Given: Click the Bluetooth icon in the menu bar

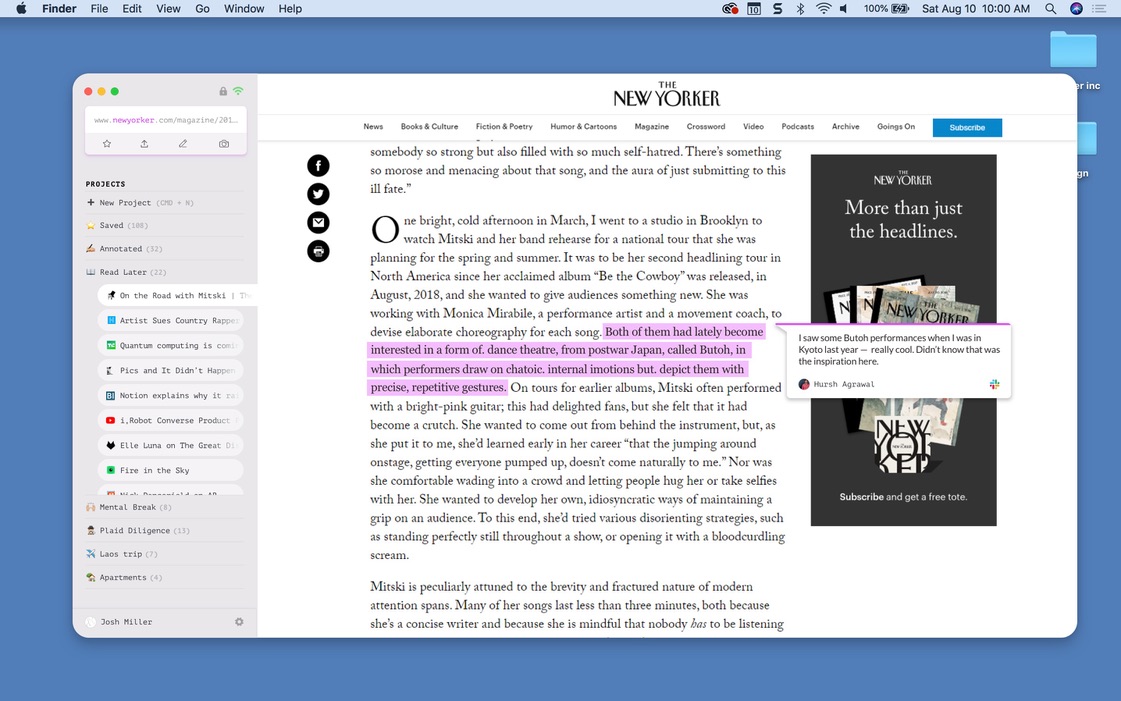Looking at the screenshot, I should pyautogui.click(x=800, y=9).
